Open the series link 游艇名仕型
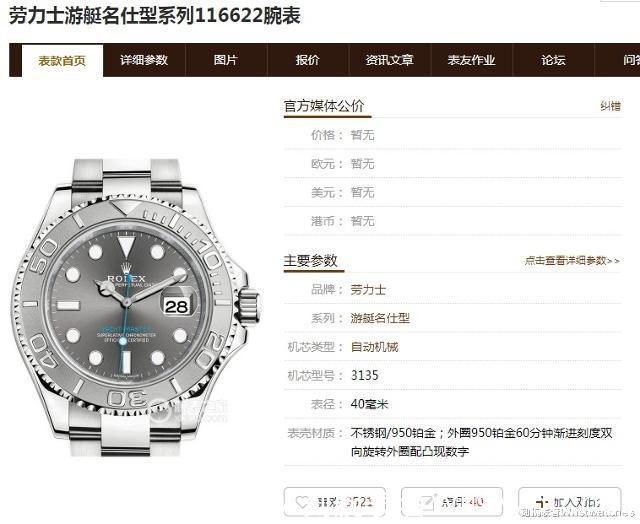Image resolution: width=640 pixels, height=524 pixels. [380, 318]
